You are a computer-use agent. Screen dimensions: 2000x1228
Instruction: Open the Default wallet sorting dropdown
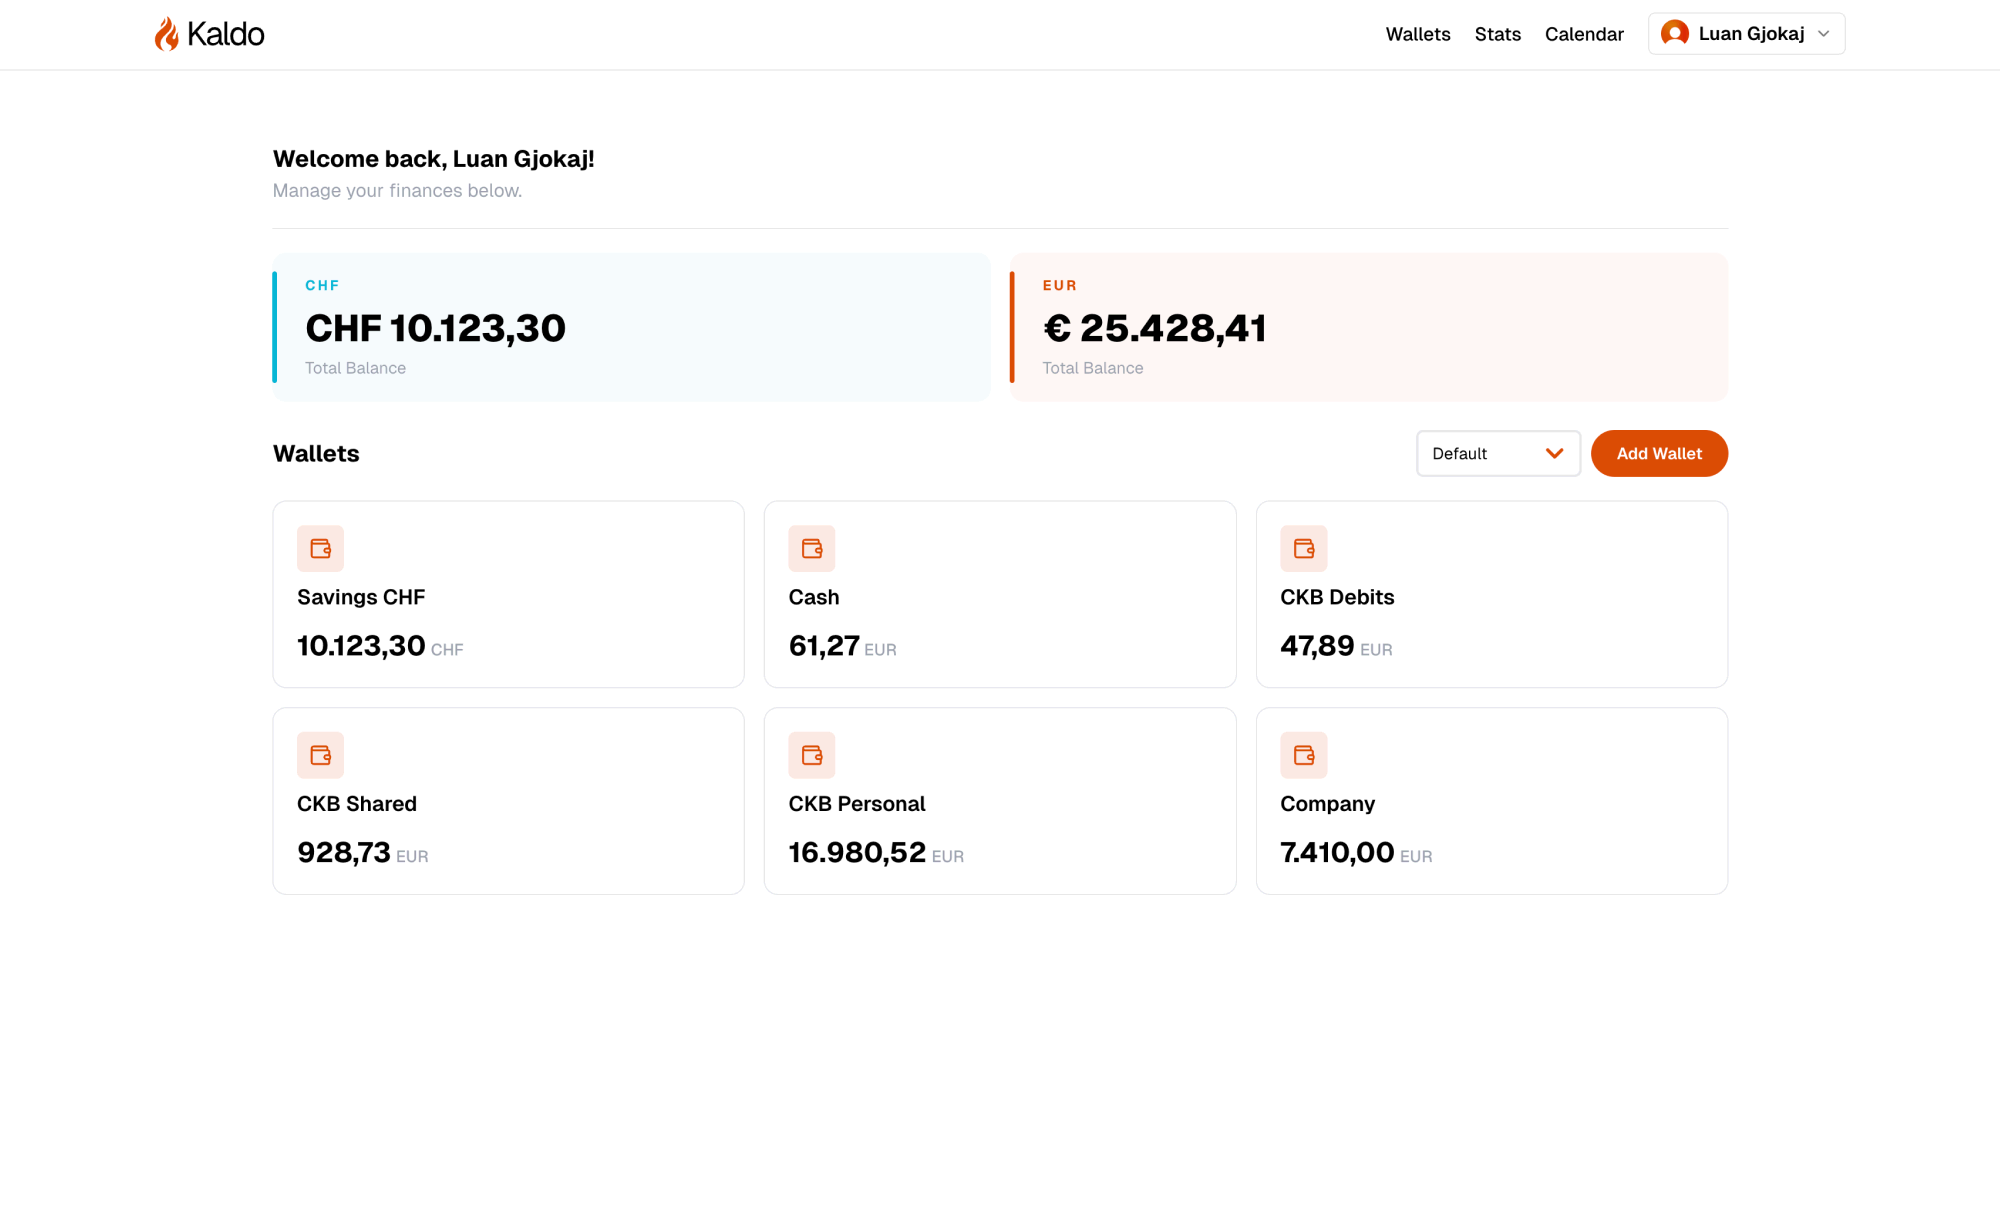pyautogui.click(x=1497, y=453)
